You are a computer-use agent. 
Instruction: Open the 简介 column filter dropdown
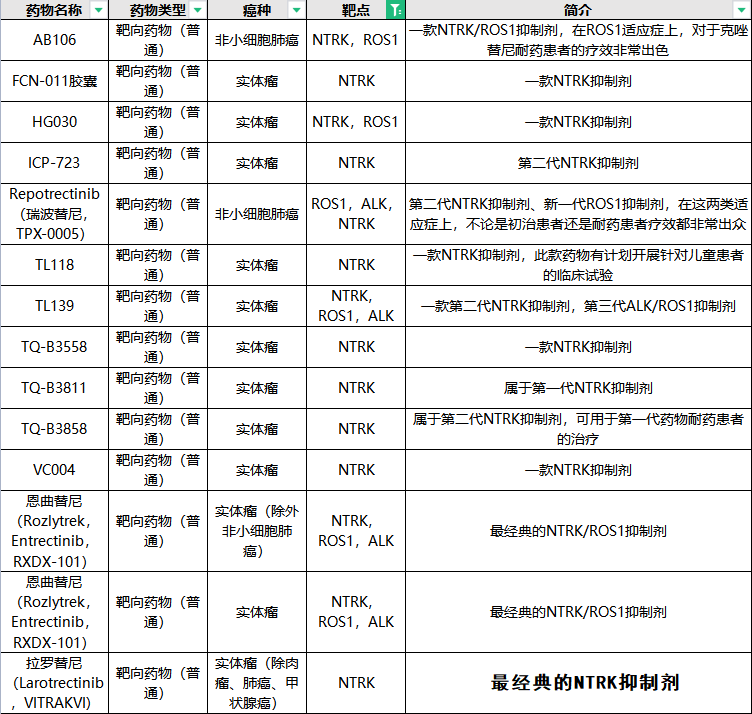740,10
